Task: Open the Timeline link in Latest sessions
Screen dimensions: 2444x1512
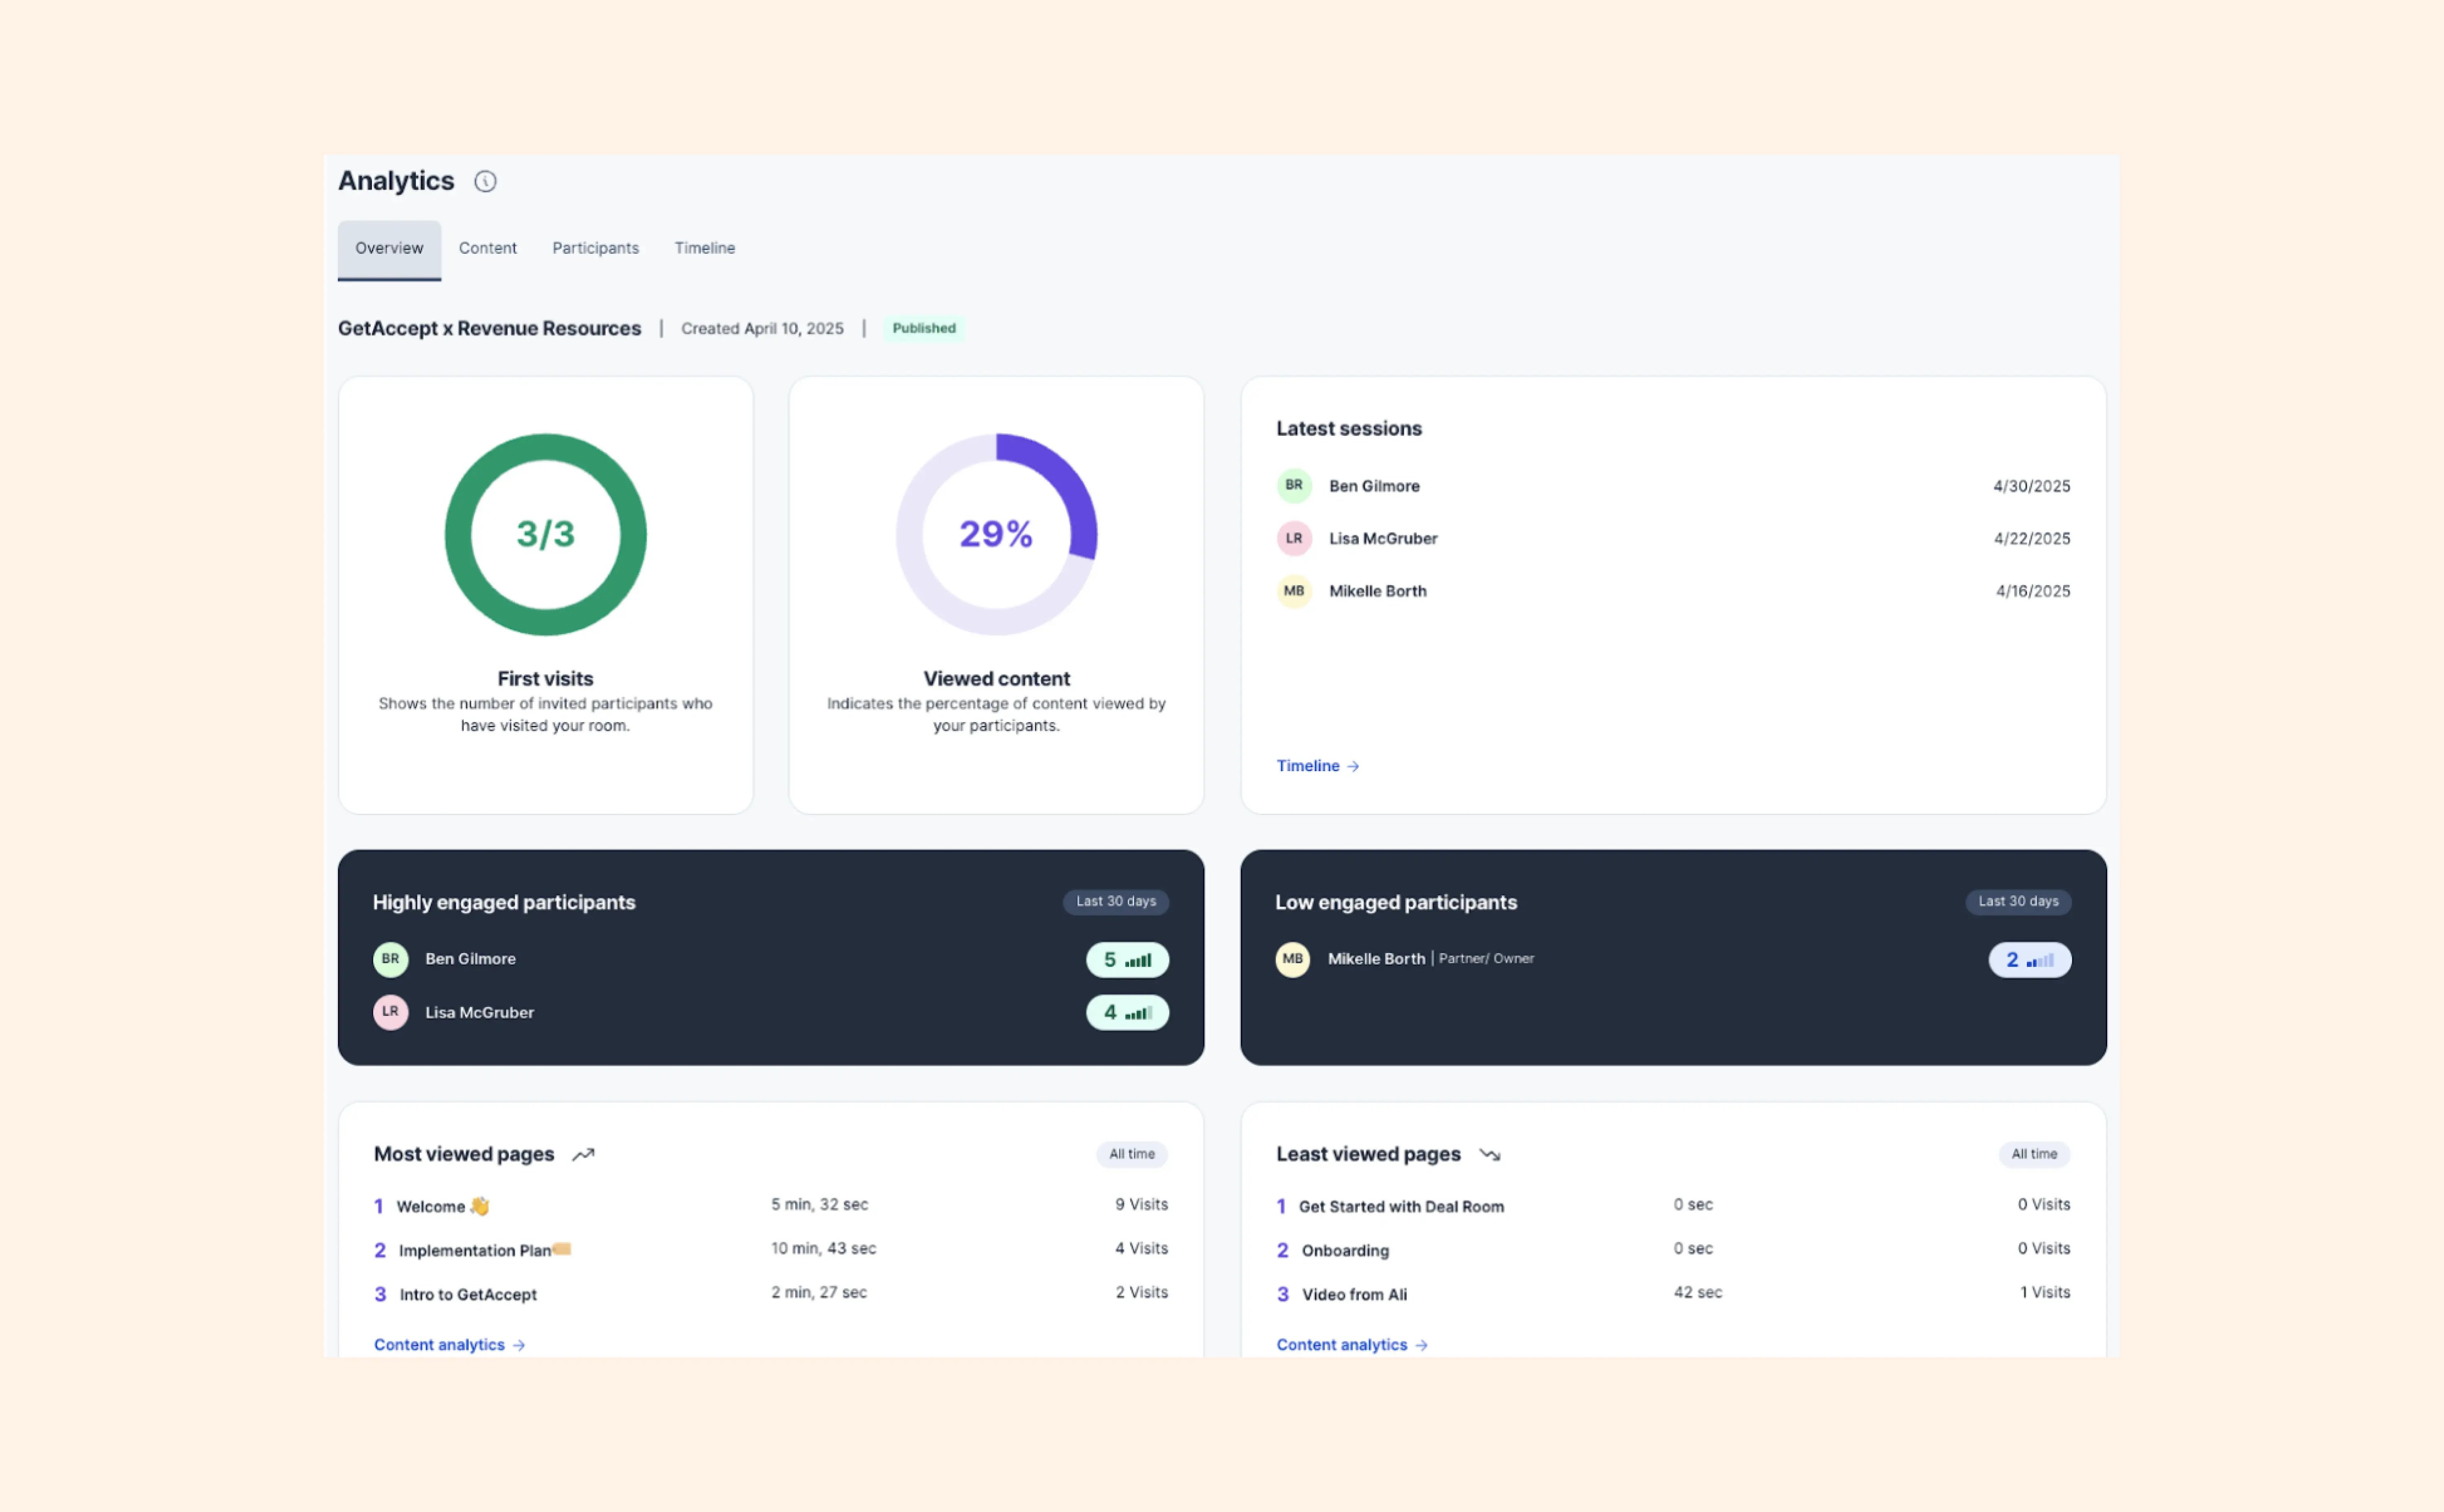Action: (x=1318, y=766)
